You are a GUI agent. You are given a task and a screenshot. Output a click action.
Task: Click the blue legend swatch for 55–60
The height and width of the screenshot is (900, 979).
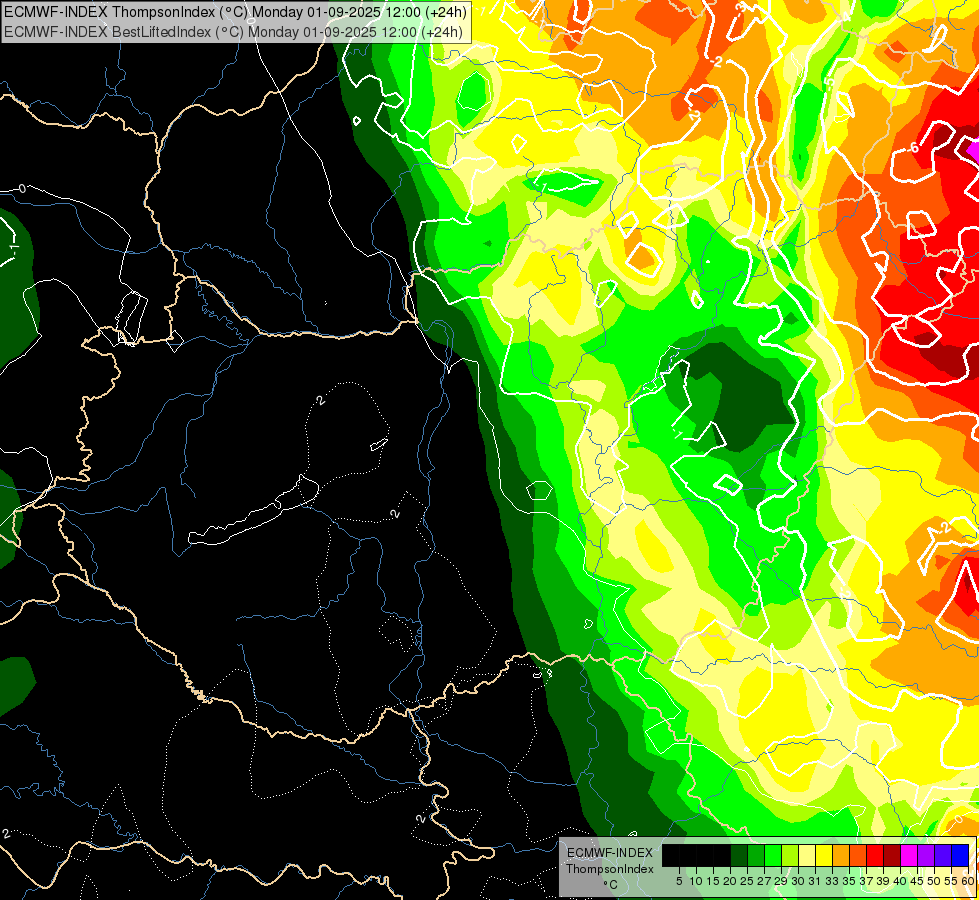tap(960, 856)
